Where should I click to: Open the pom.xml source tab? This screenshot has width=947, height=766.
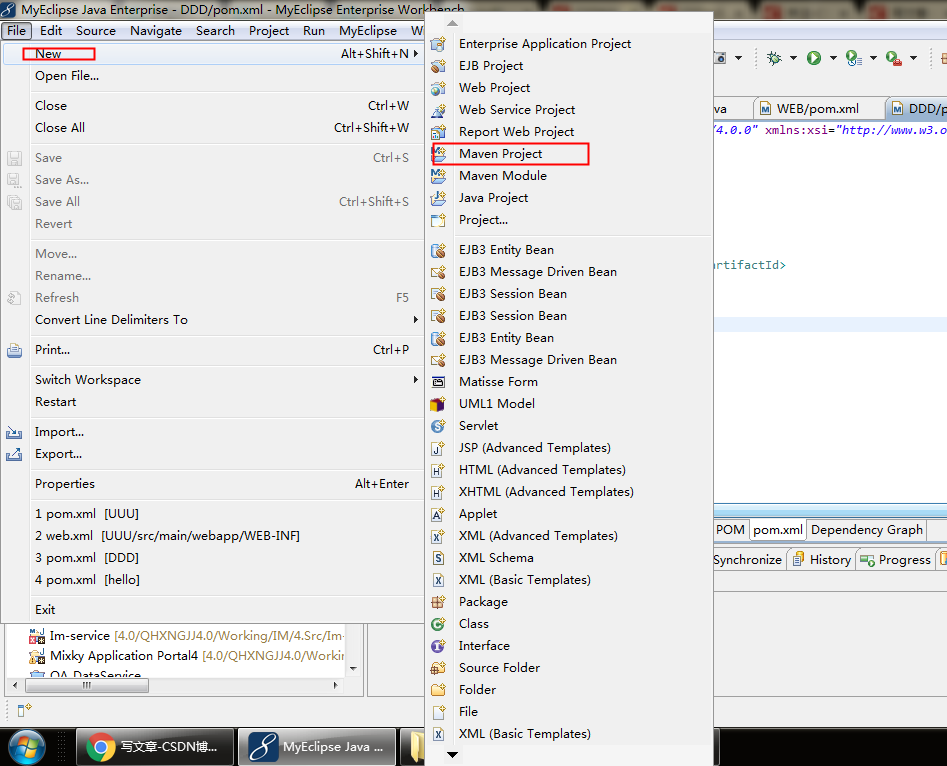[777, 530]
